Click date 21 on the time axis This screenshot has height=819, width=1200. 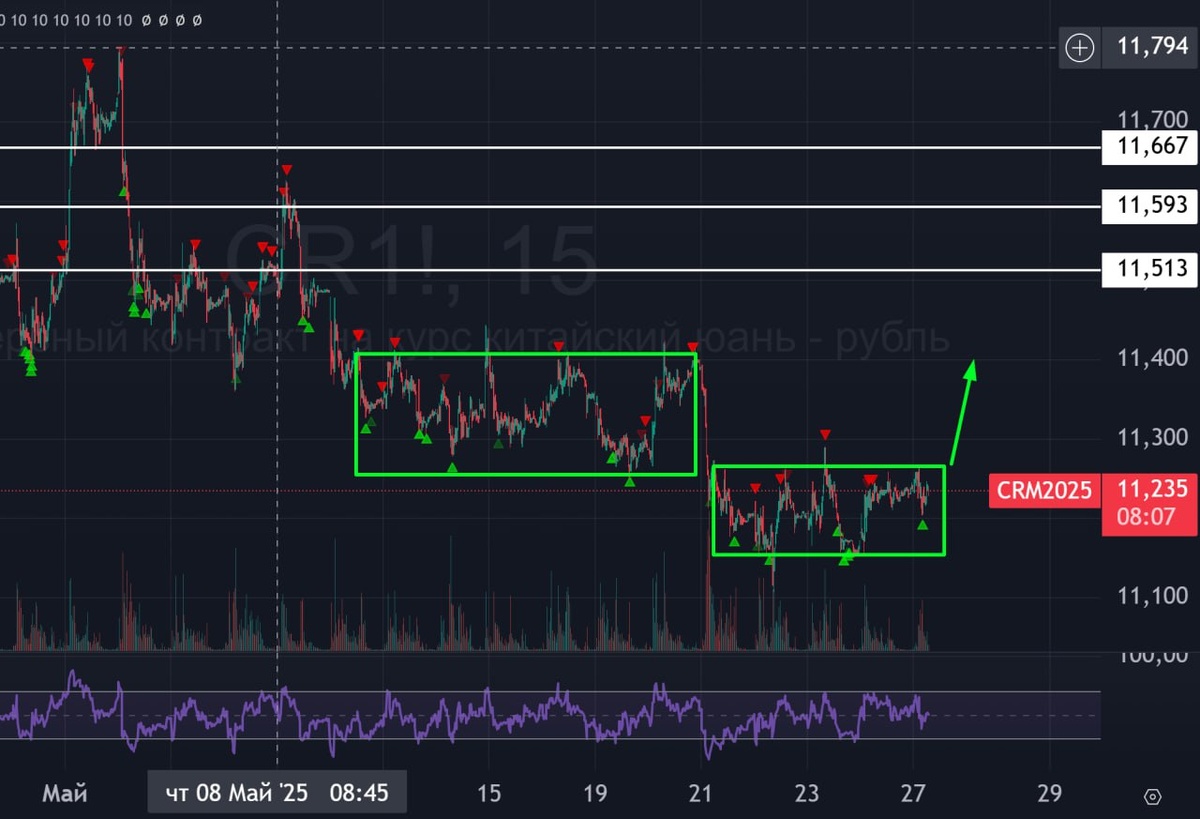pyautogui.click(x=701, y=794)
